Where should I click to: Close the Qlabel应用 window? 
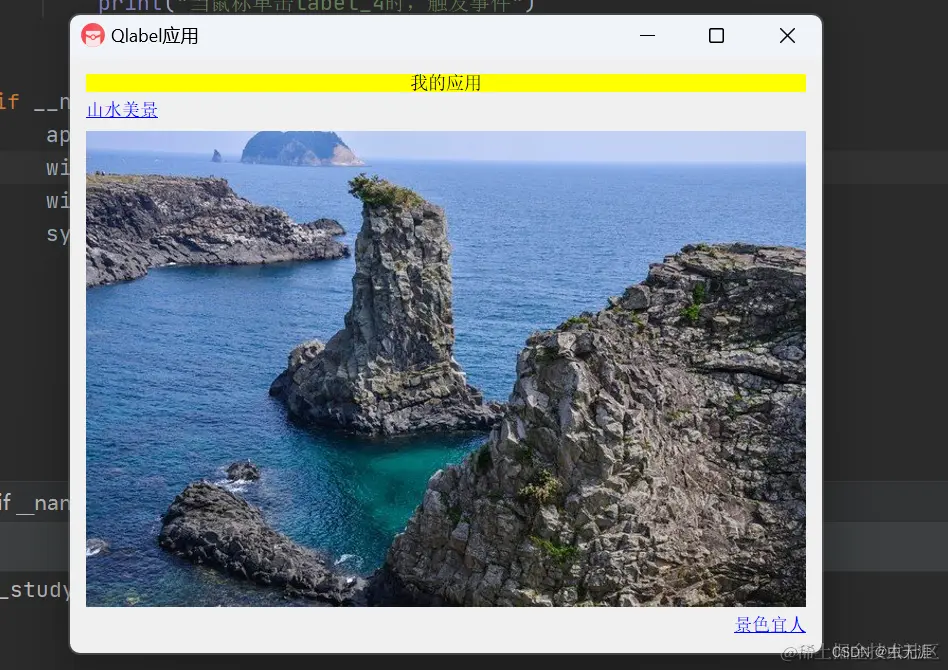pyautogui.click(x=787, y=35)
